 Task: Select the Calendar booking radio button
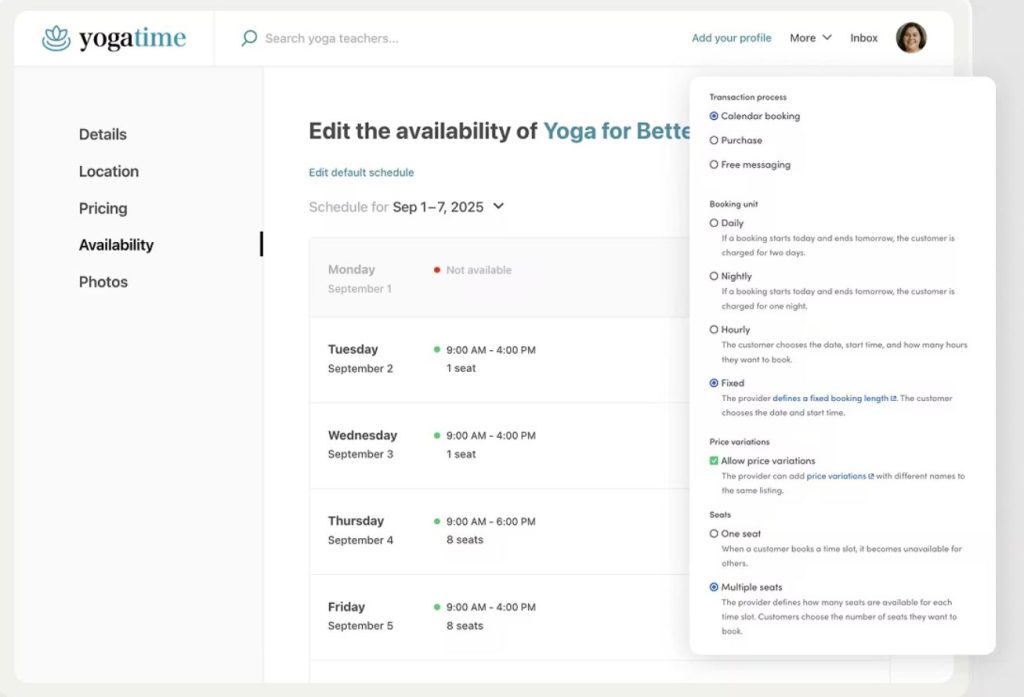[714, 116]
